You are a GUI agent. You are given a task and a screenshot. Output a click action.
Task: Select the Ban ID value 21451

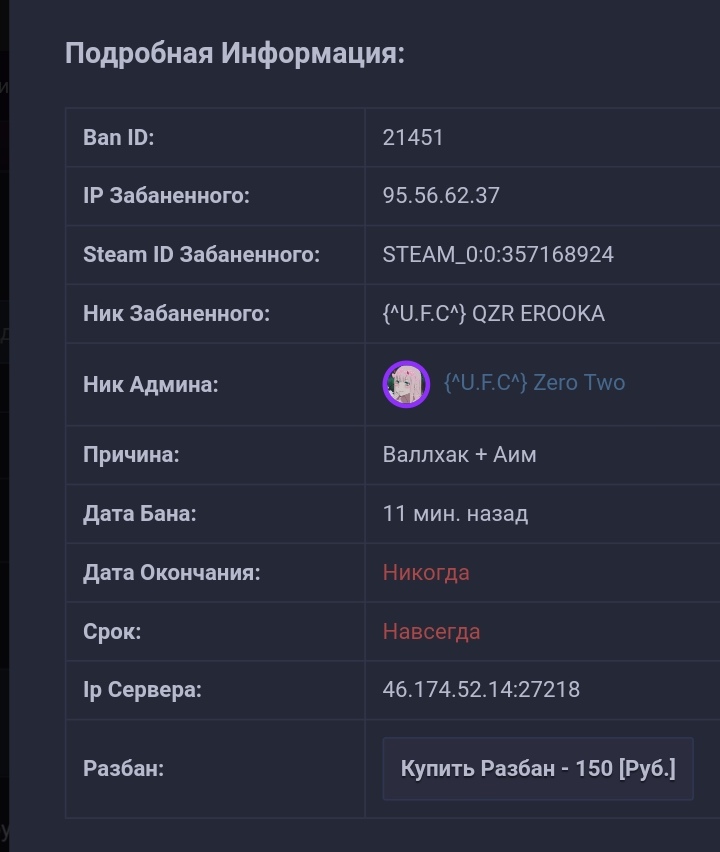tap(413, 137)
